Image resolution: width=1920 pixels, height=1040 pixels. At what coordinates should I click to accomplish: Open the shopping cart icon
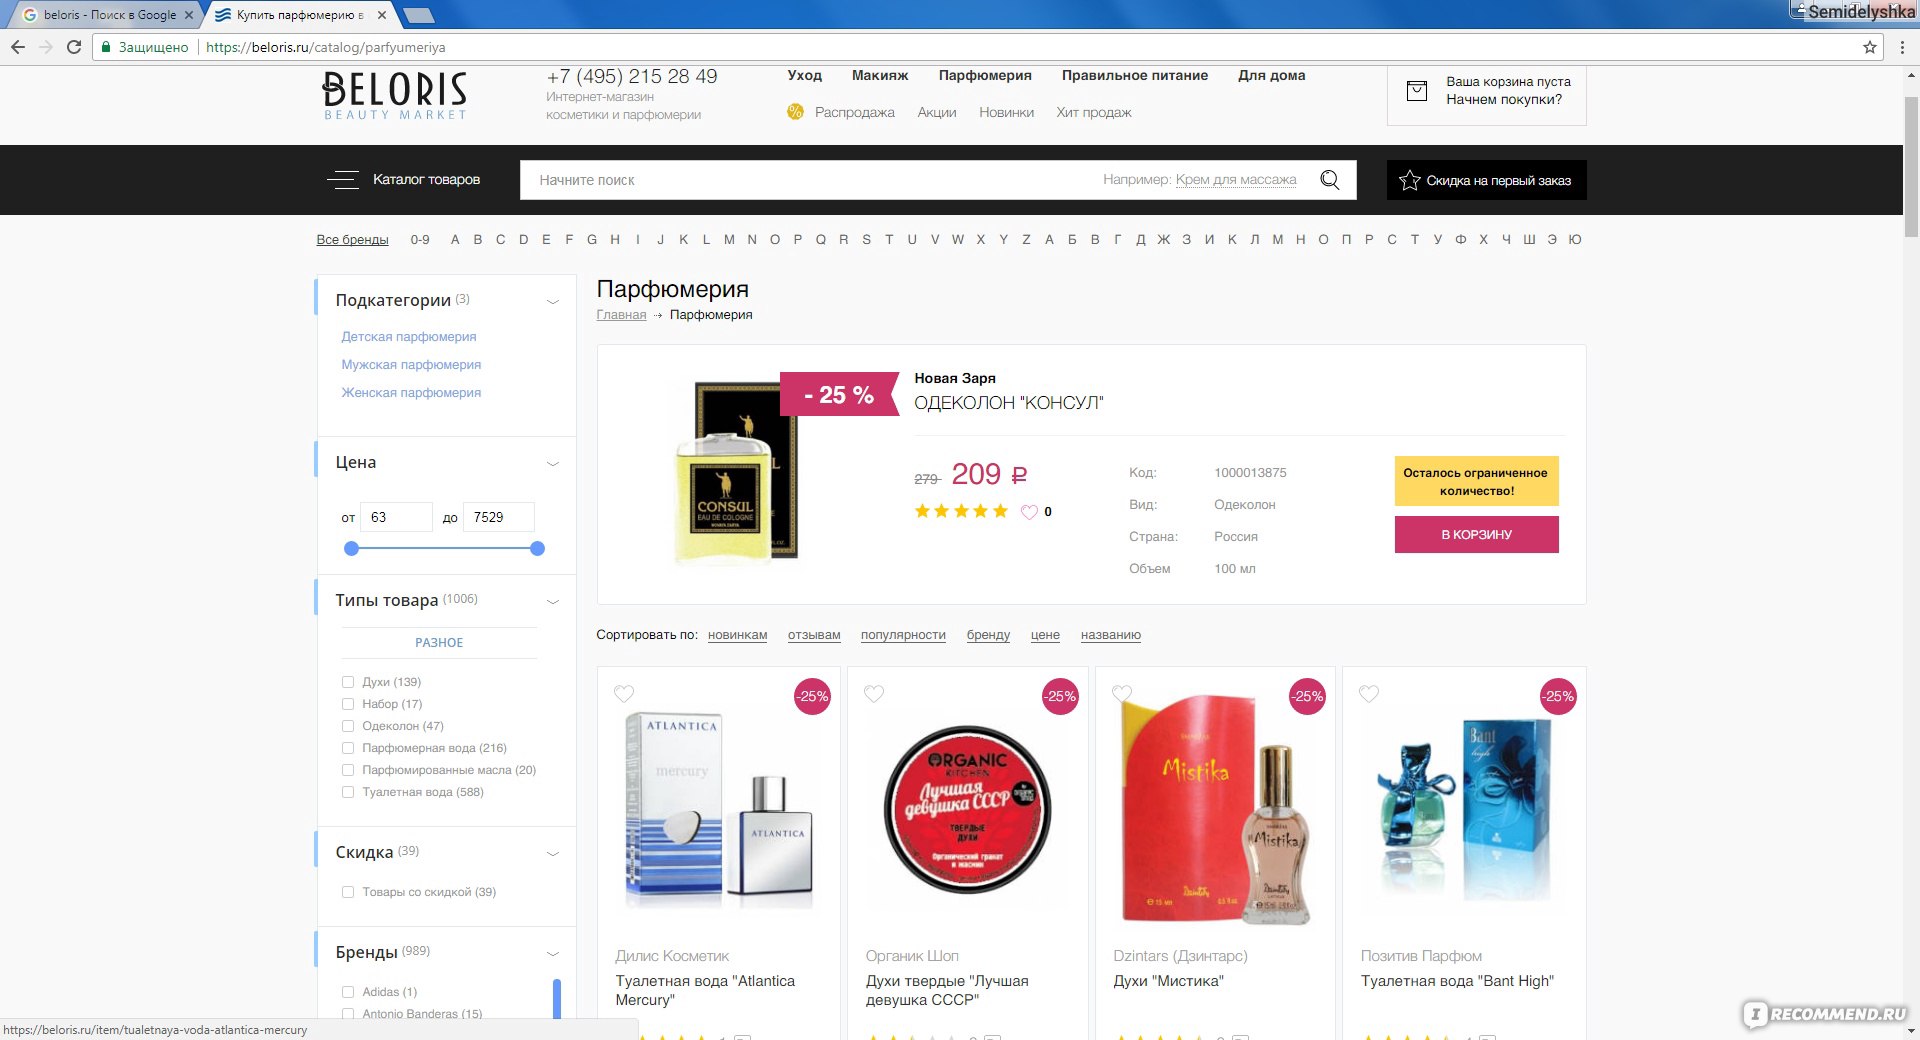(1417, 91)
